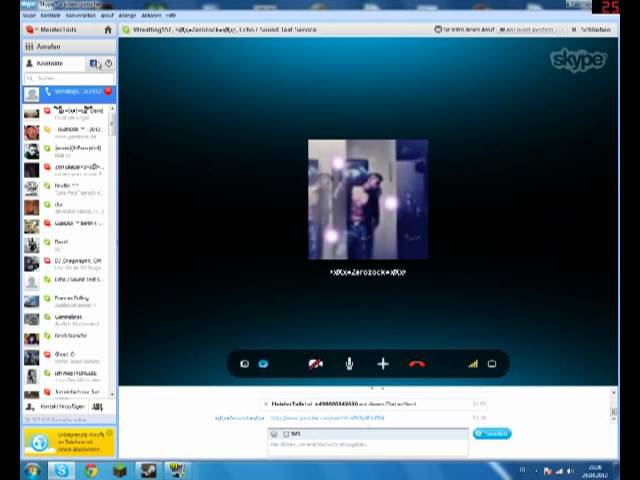Open the Echo / Sound Test Service contact
The height and width of the screenshot is (480, 640).
pyautogui.click(x=67, y=282)
